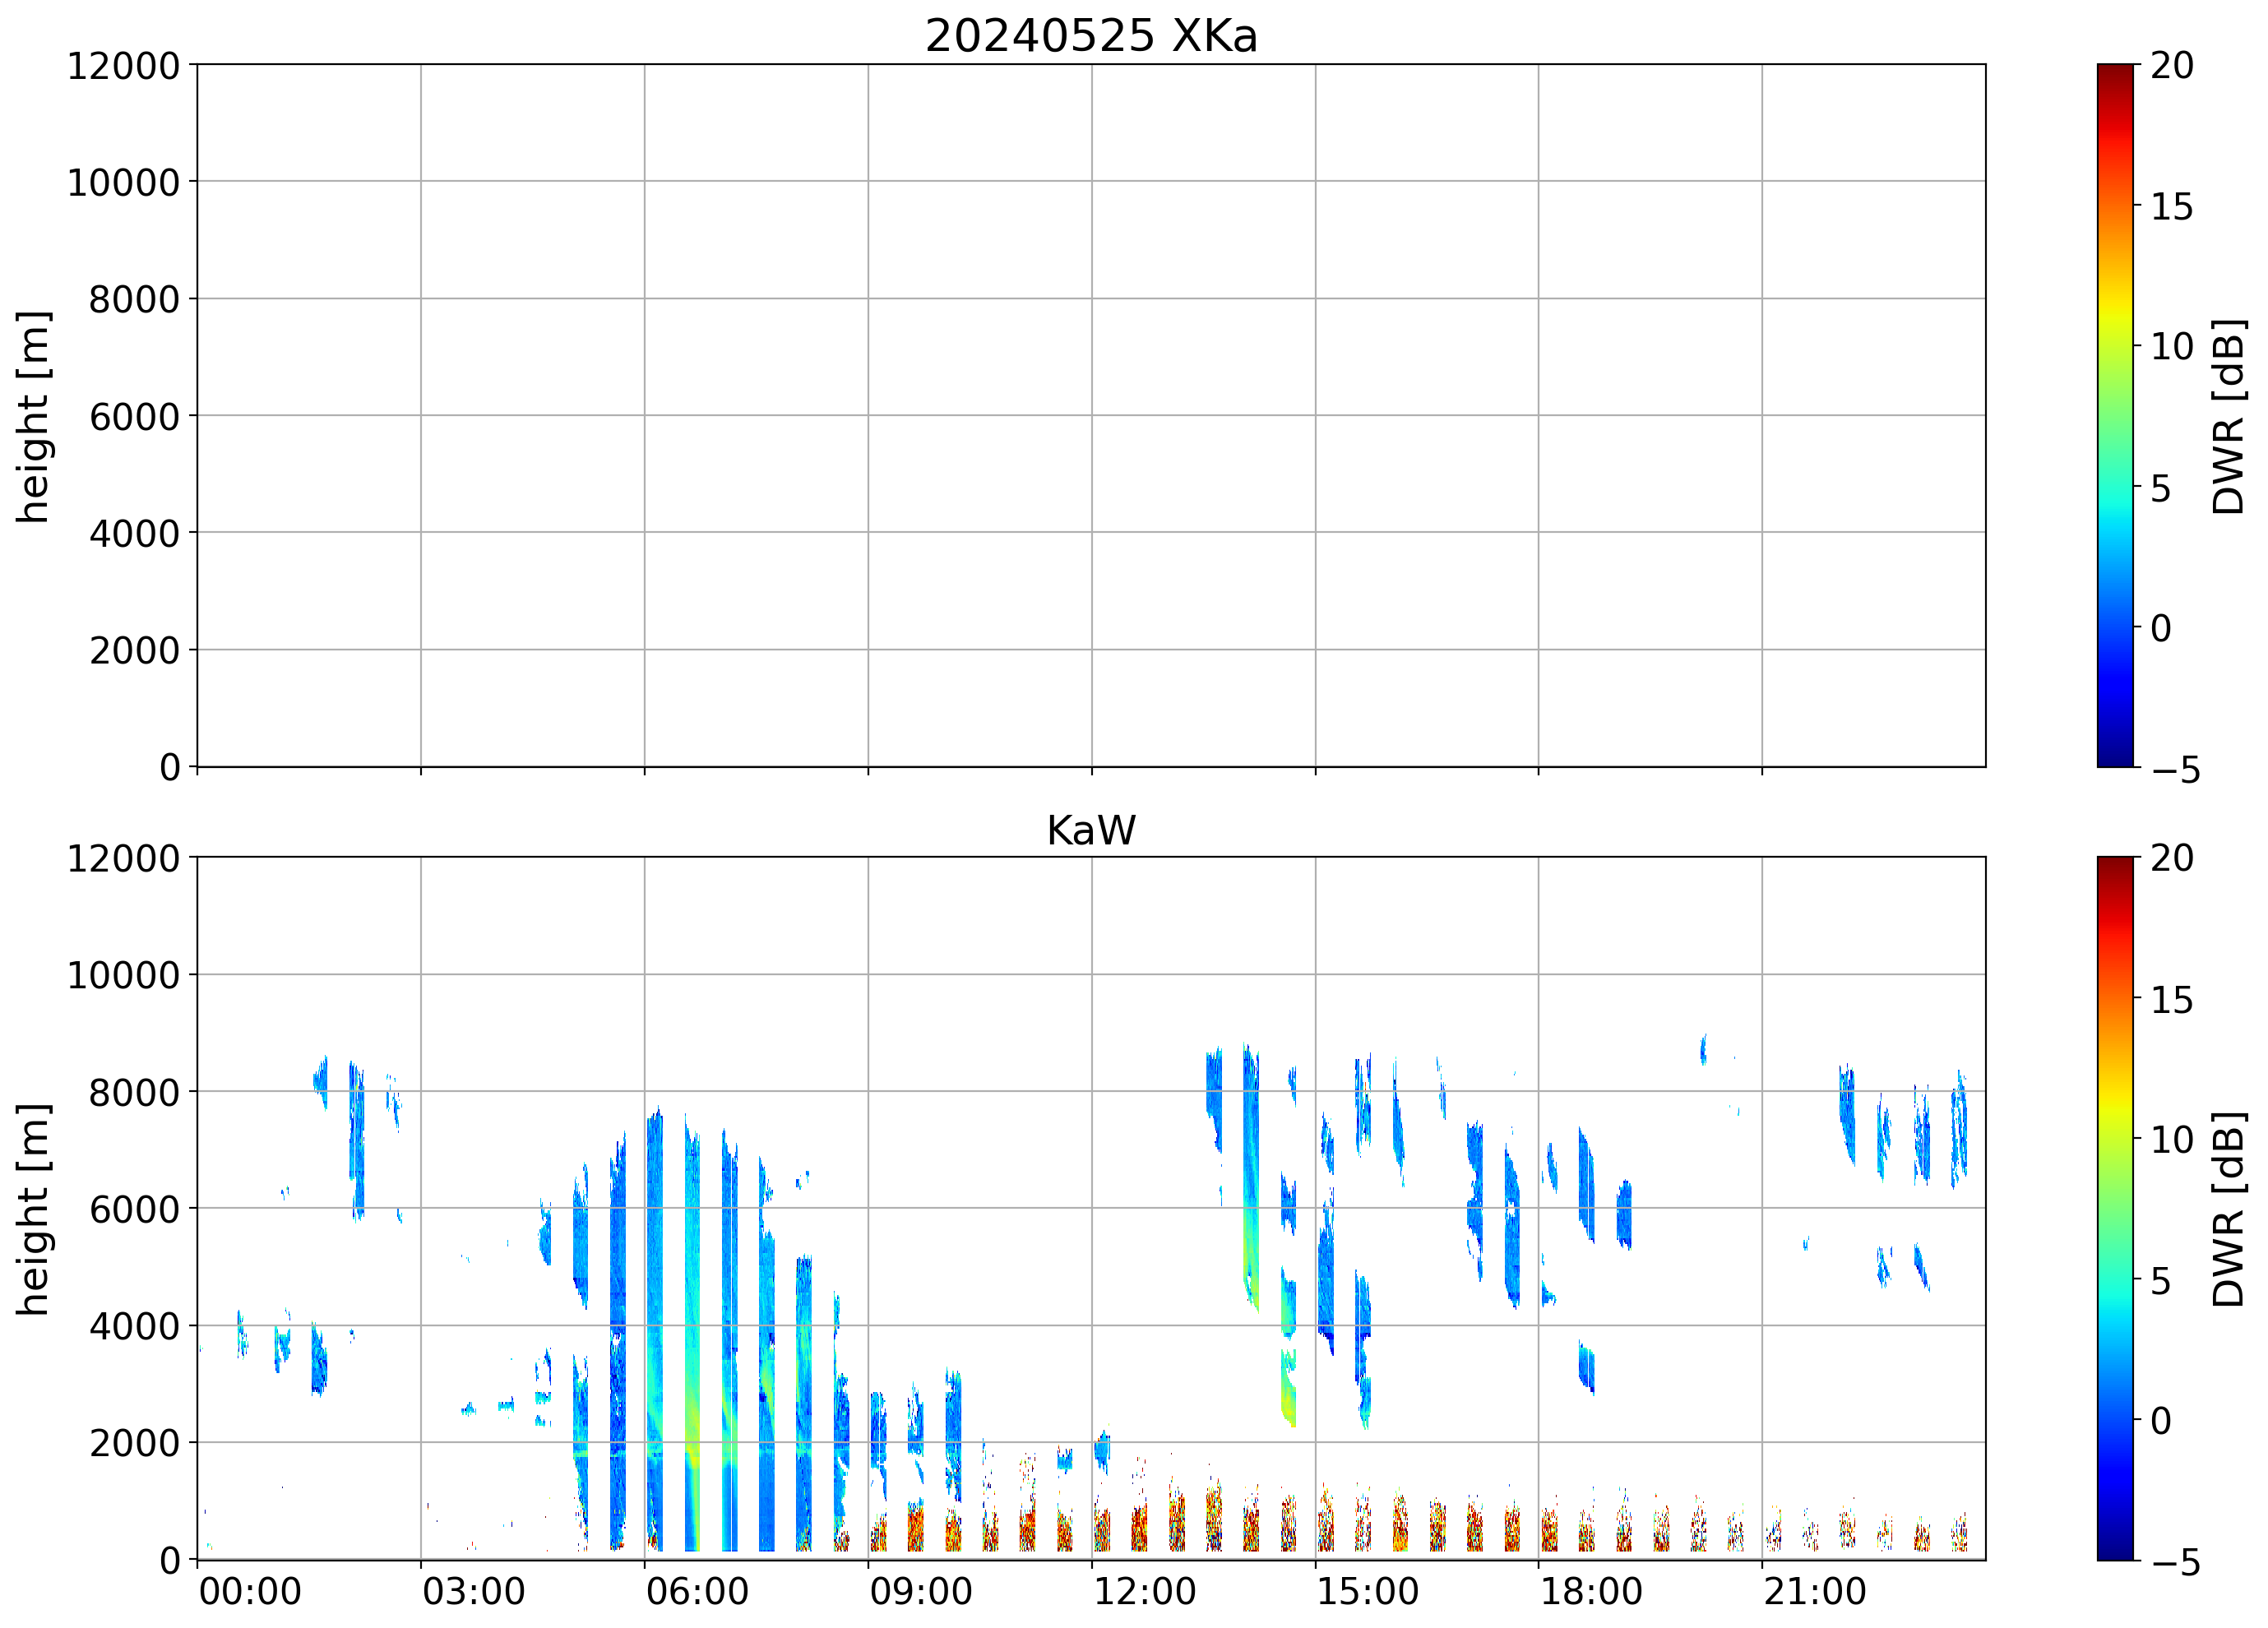Click the 20 tick on the top colorbar
This screenshot has height=1628, width=2268.
coord(2172,66)
